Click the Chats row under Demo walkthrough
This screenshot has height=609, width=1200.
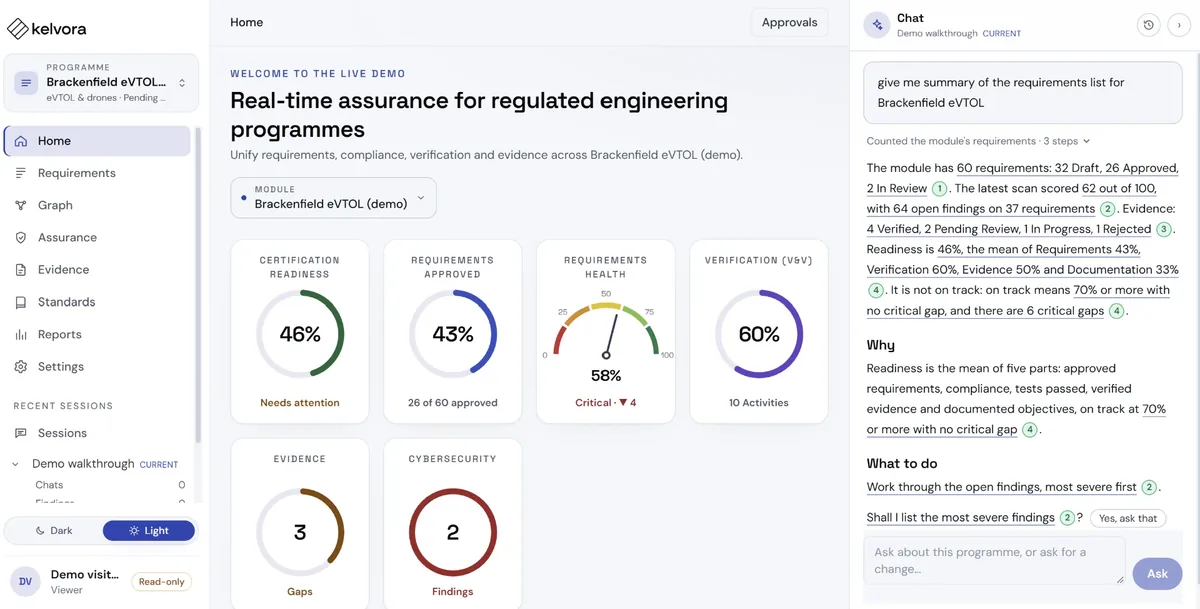point(110,485)
